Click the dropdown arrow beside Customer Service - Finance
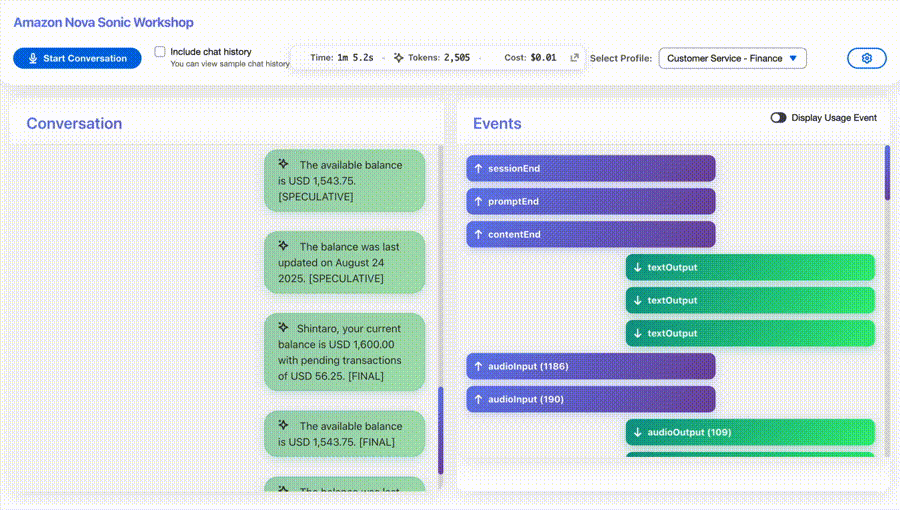This screenshot has width=900, height=510. [x=793, y=58]
